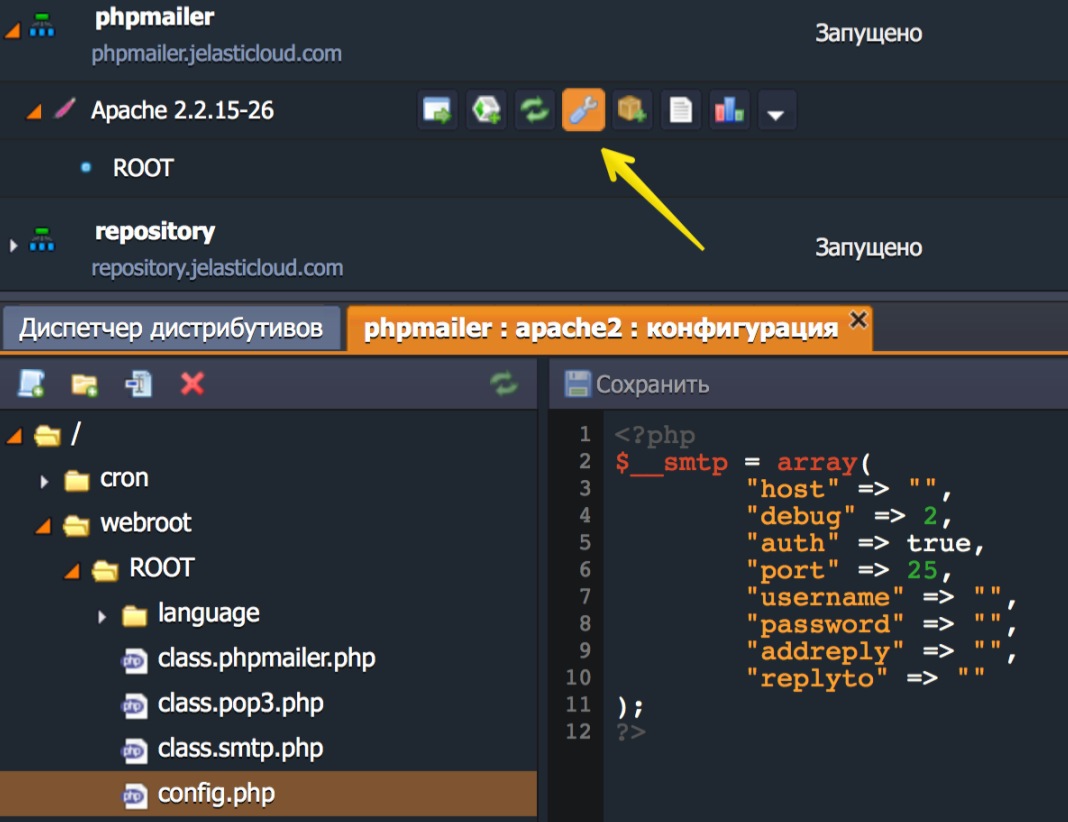1068x822 pixels.
Task: Click the save floppy disk icon
Action: (x=578, y=384)
